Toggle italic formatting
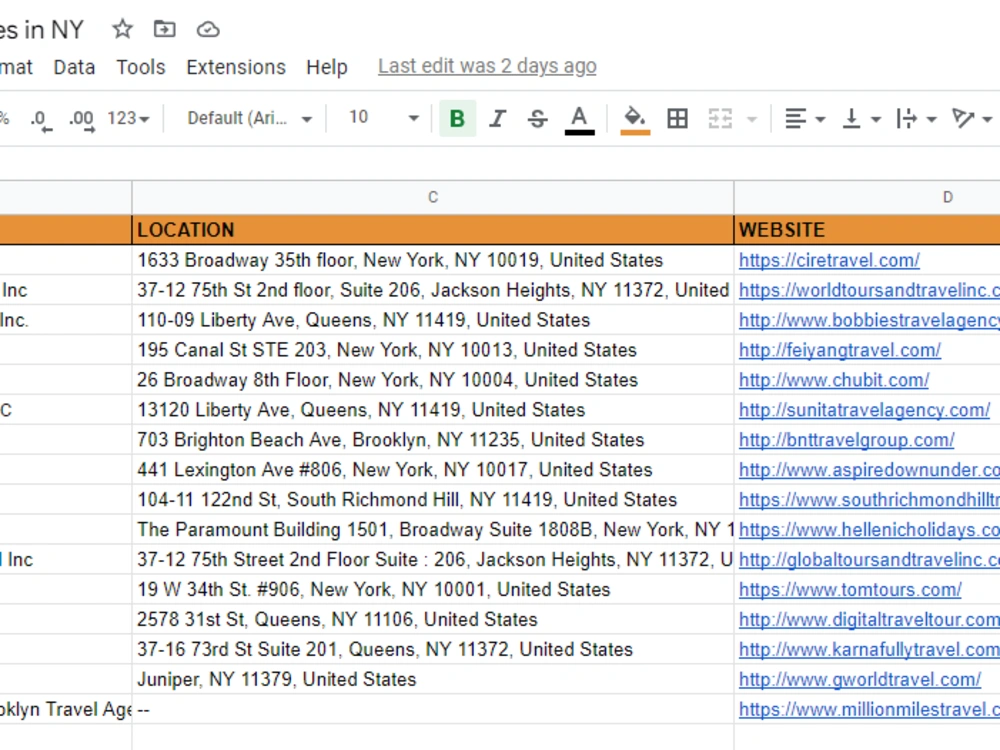The height and width of the screenshot is (750, 1000). coord(497,119)
